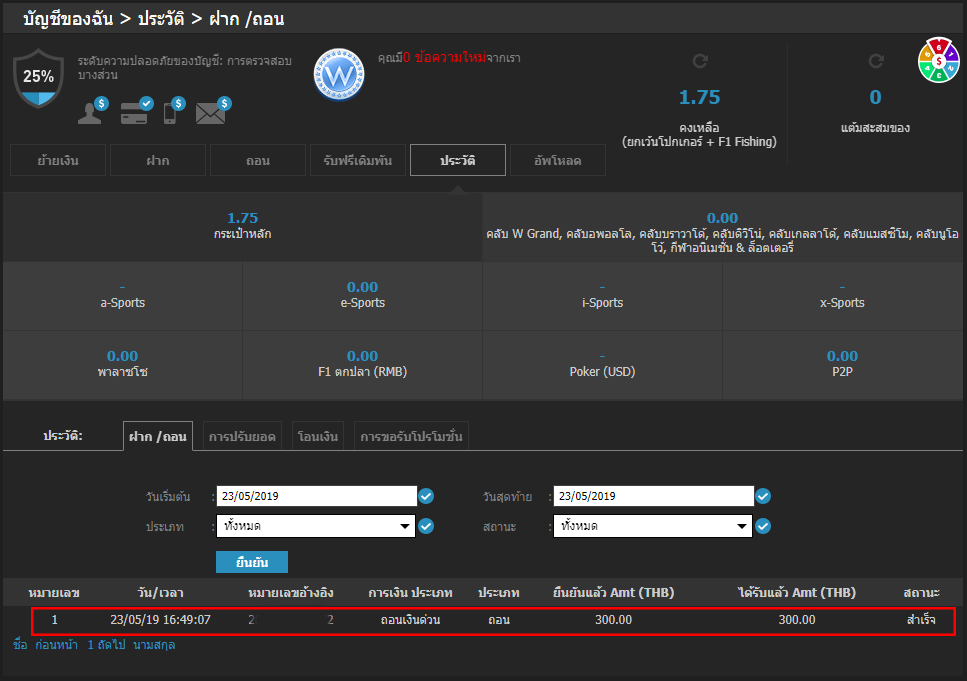Refresh the reward points counter
Image resolution: width=967 pixels, height=681 pixels.
pyautogui.click(x=876, y=61)
